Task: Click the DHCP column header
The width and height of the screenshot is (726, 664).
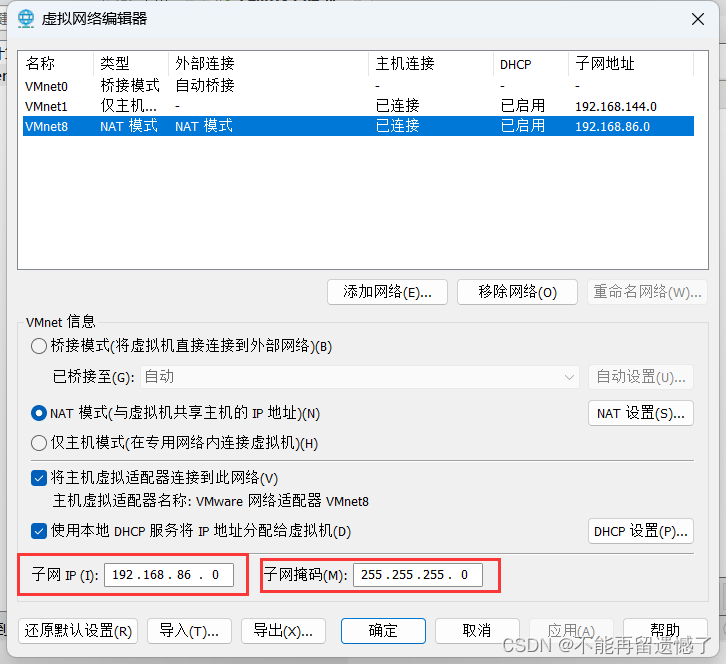Action: coord(531,63)
